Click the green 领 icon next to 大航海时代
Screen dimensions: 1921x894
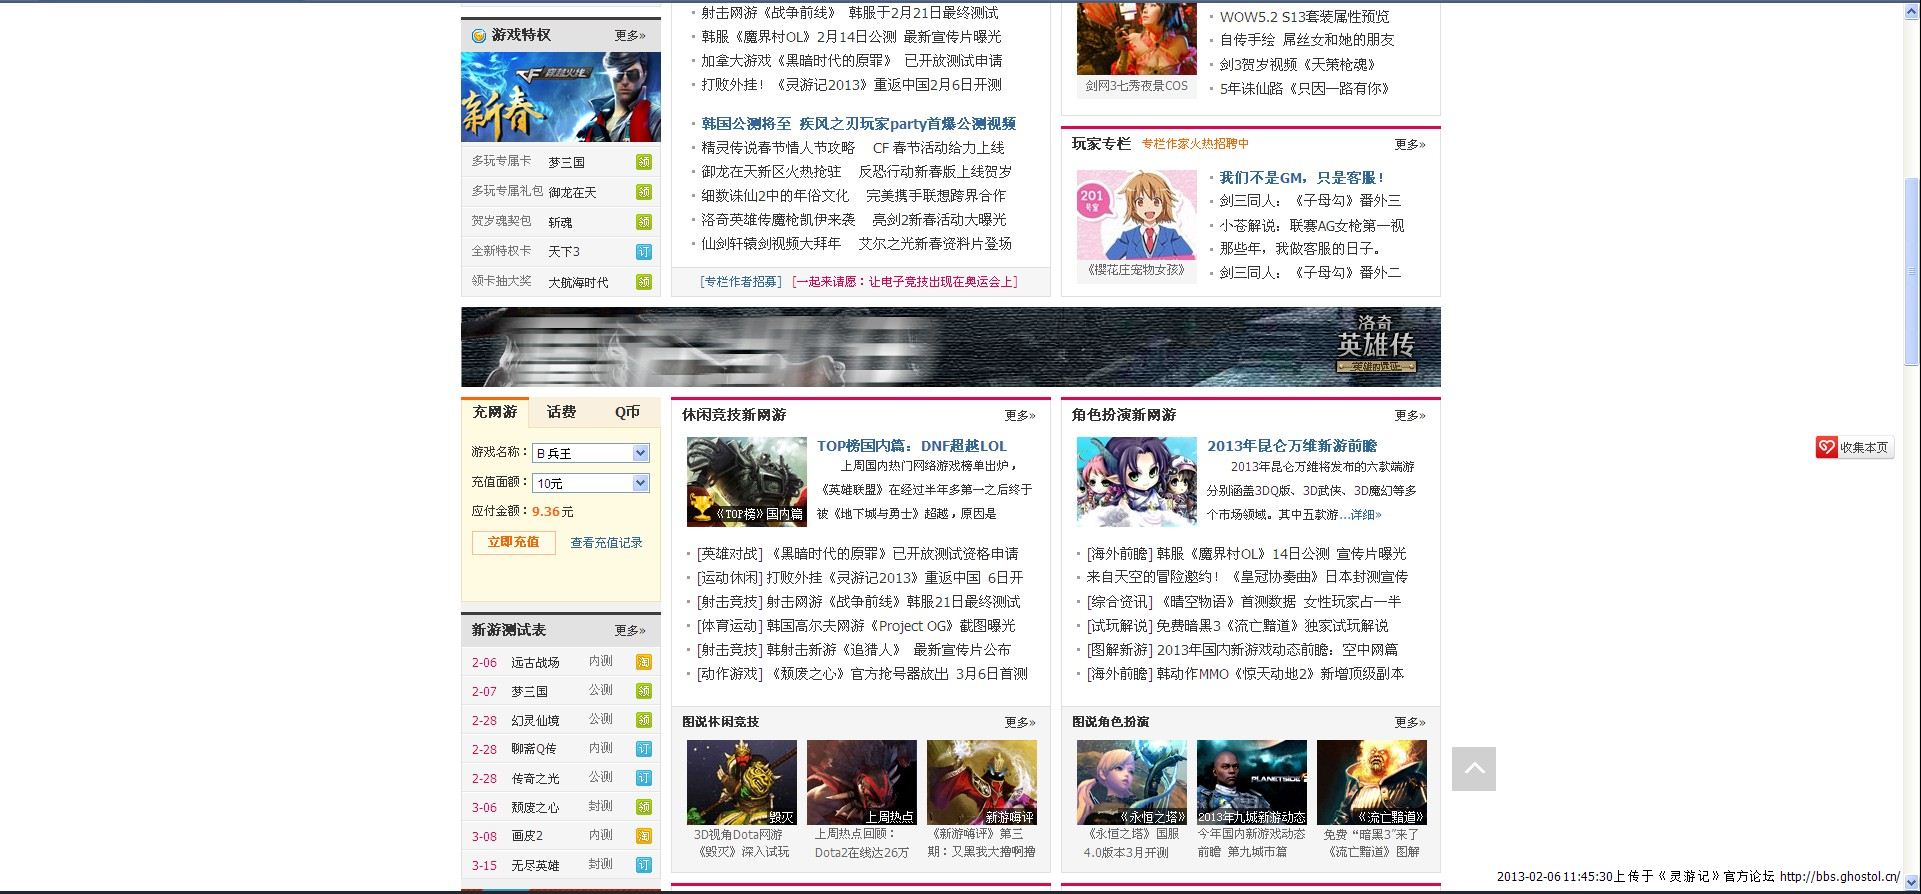644,282
